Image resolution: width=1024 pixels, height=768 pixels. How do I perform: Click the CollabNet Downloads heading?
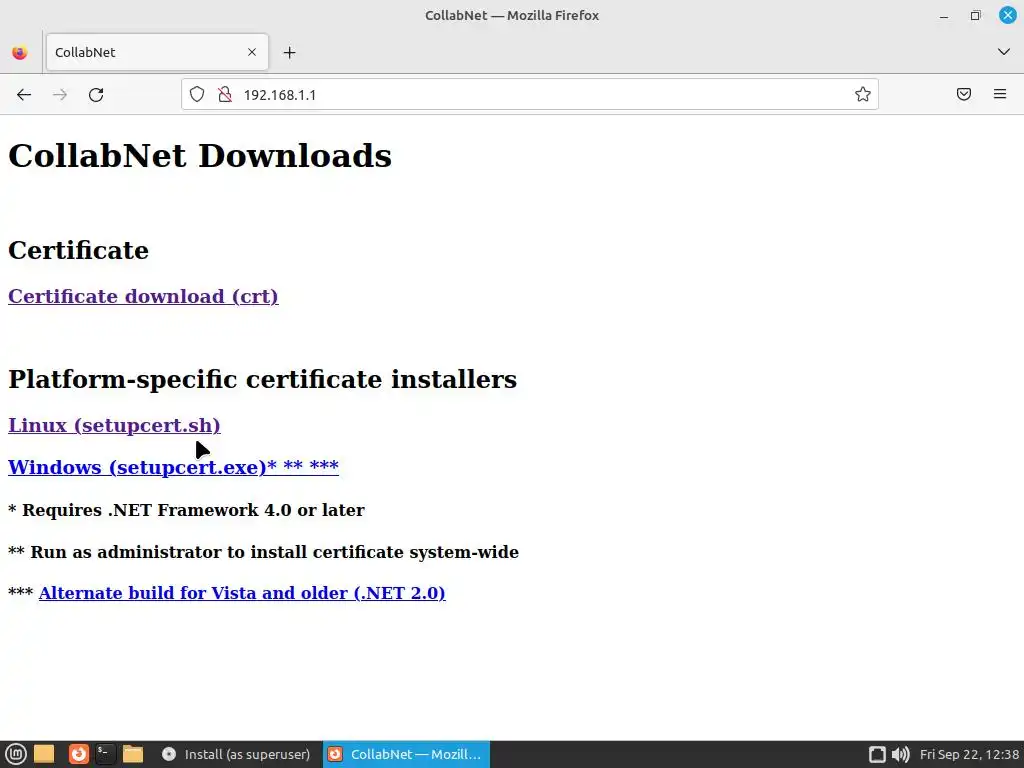click(x=200, y=156)
